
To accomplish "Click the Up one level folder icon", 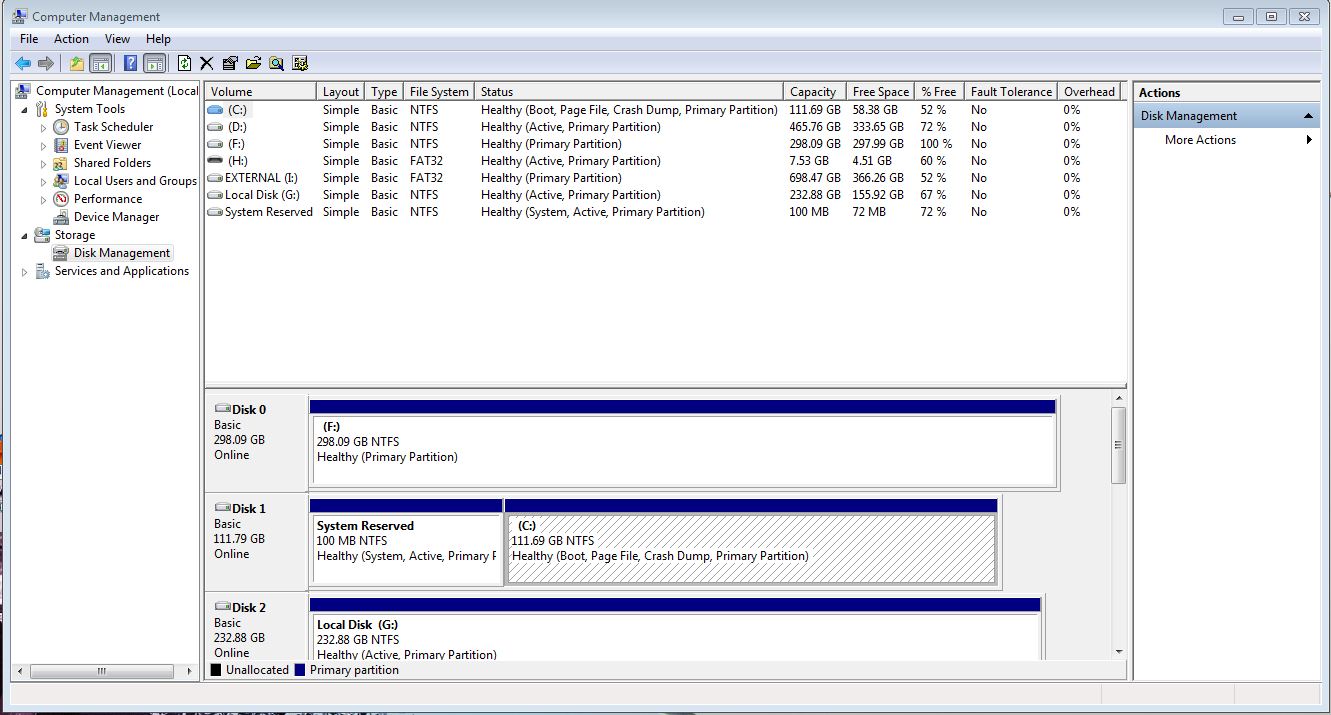I will [x=77, y=63].
